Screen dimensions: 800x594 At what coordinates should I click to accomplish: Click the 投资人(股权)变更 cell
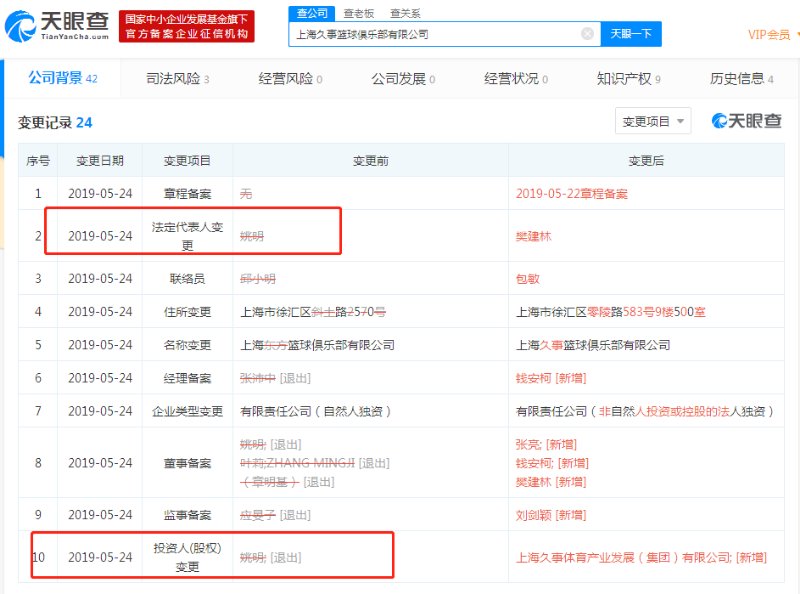pos(187,557)
